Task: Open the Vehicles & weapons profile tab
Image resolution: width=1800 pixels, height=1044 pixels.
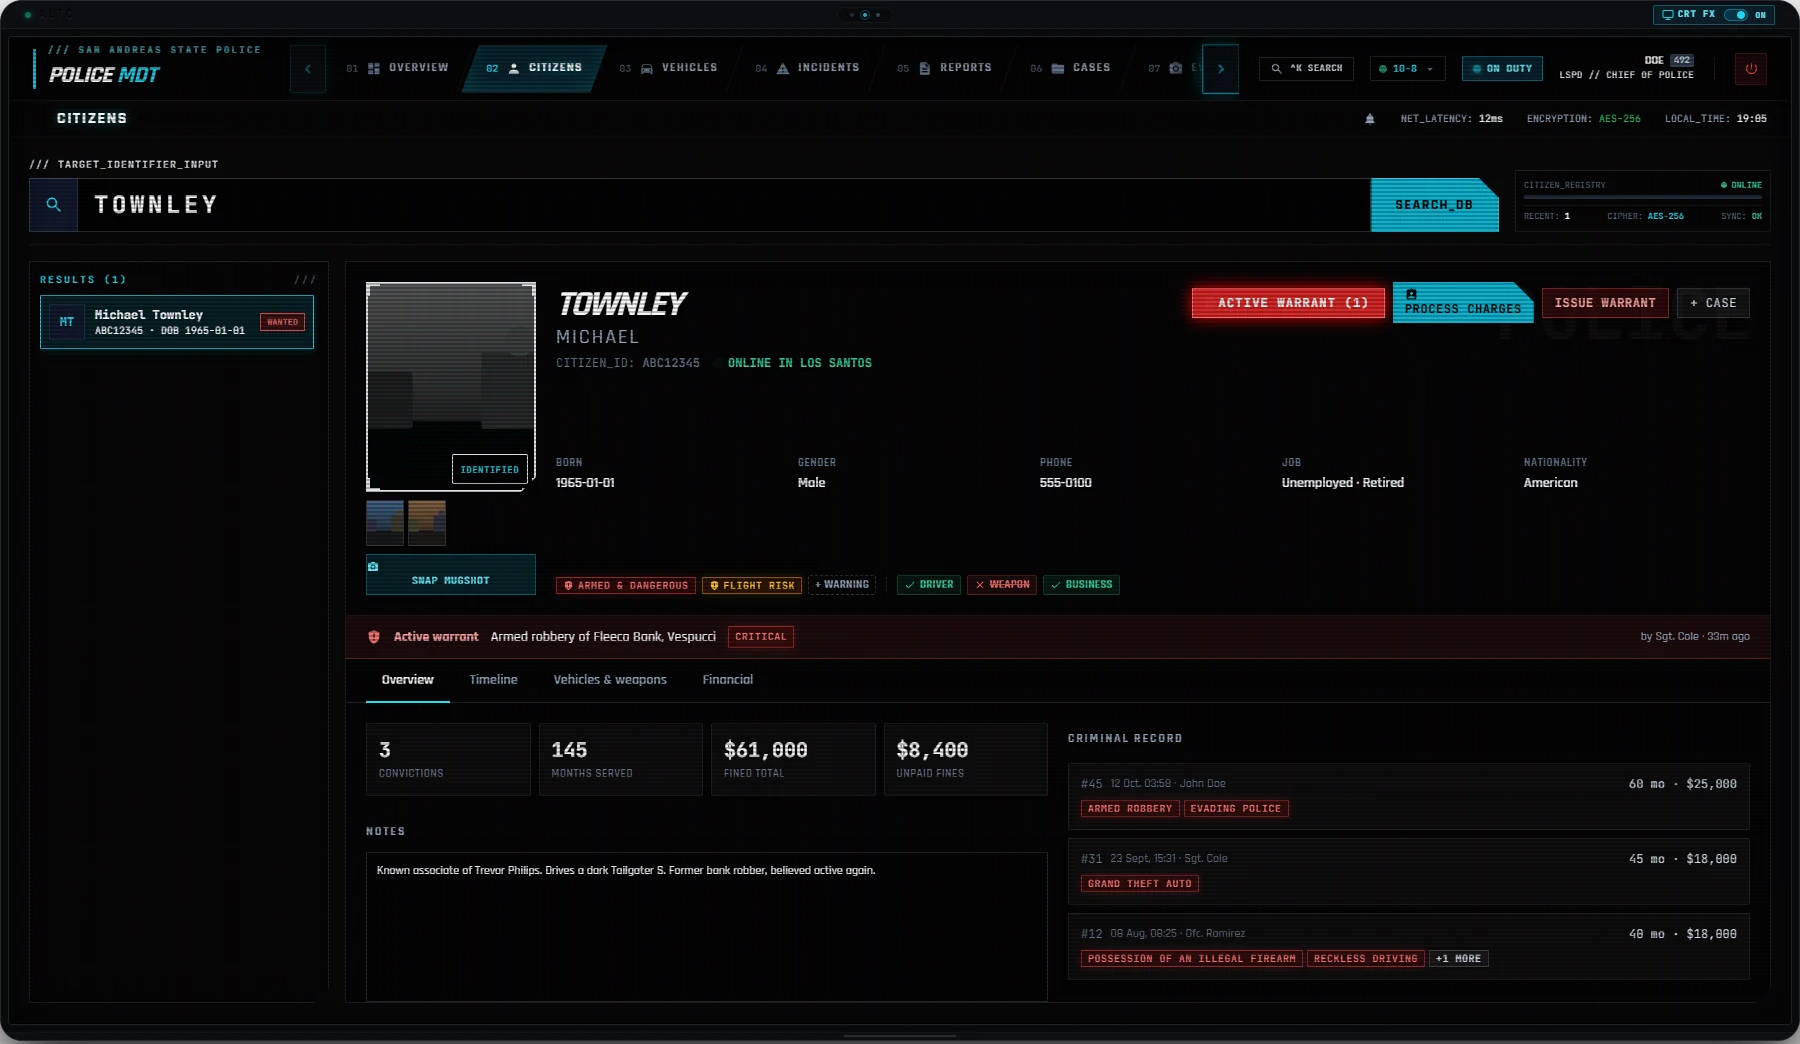Action: [610, 680]
